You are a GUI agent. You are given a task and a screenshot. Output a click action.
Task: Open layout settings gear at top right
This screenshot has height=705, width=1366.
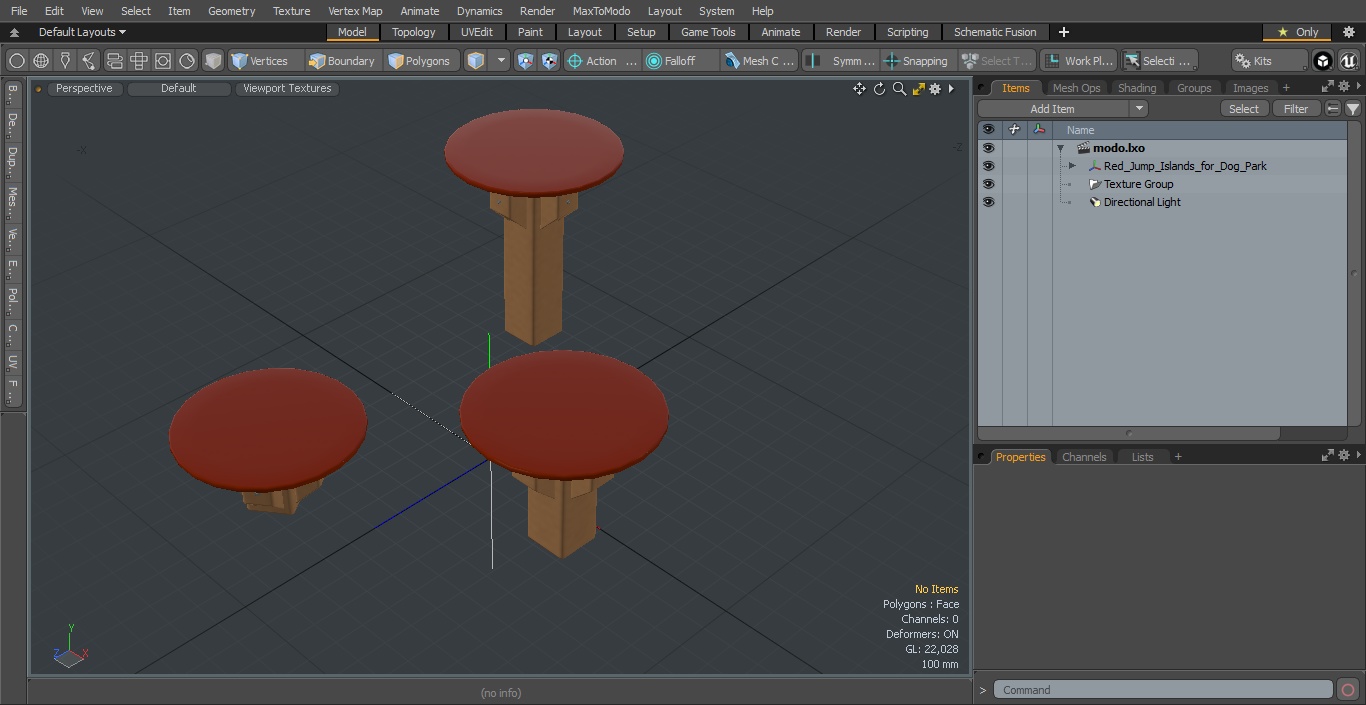click(x=1348, y=32)
